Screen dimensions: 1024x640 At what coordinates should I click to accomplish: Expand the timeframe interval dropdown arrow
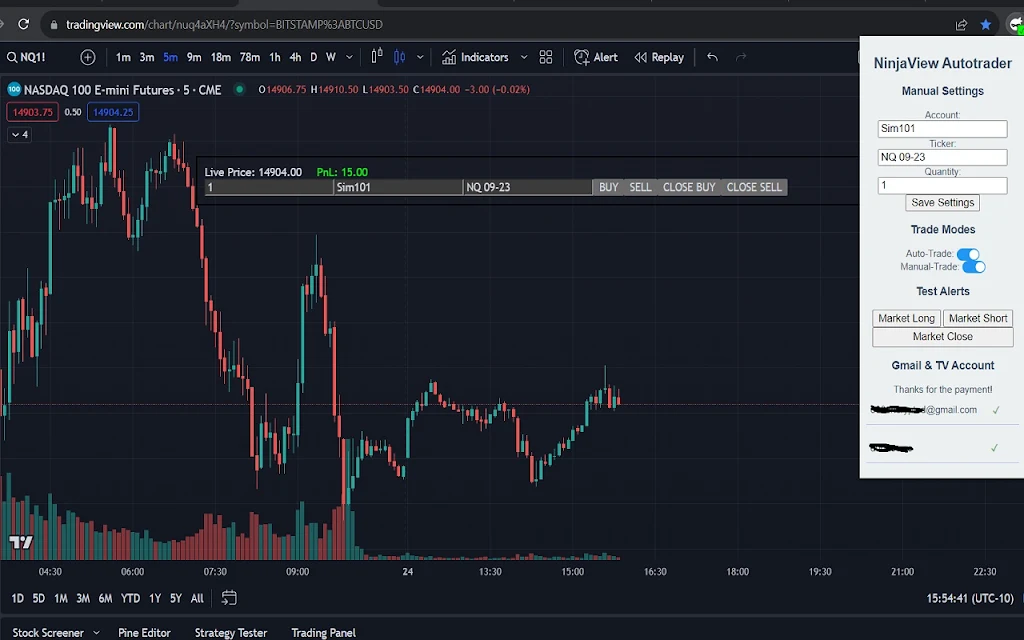click(349, 57)
